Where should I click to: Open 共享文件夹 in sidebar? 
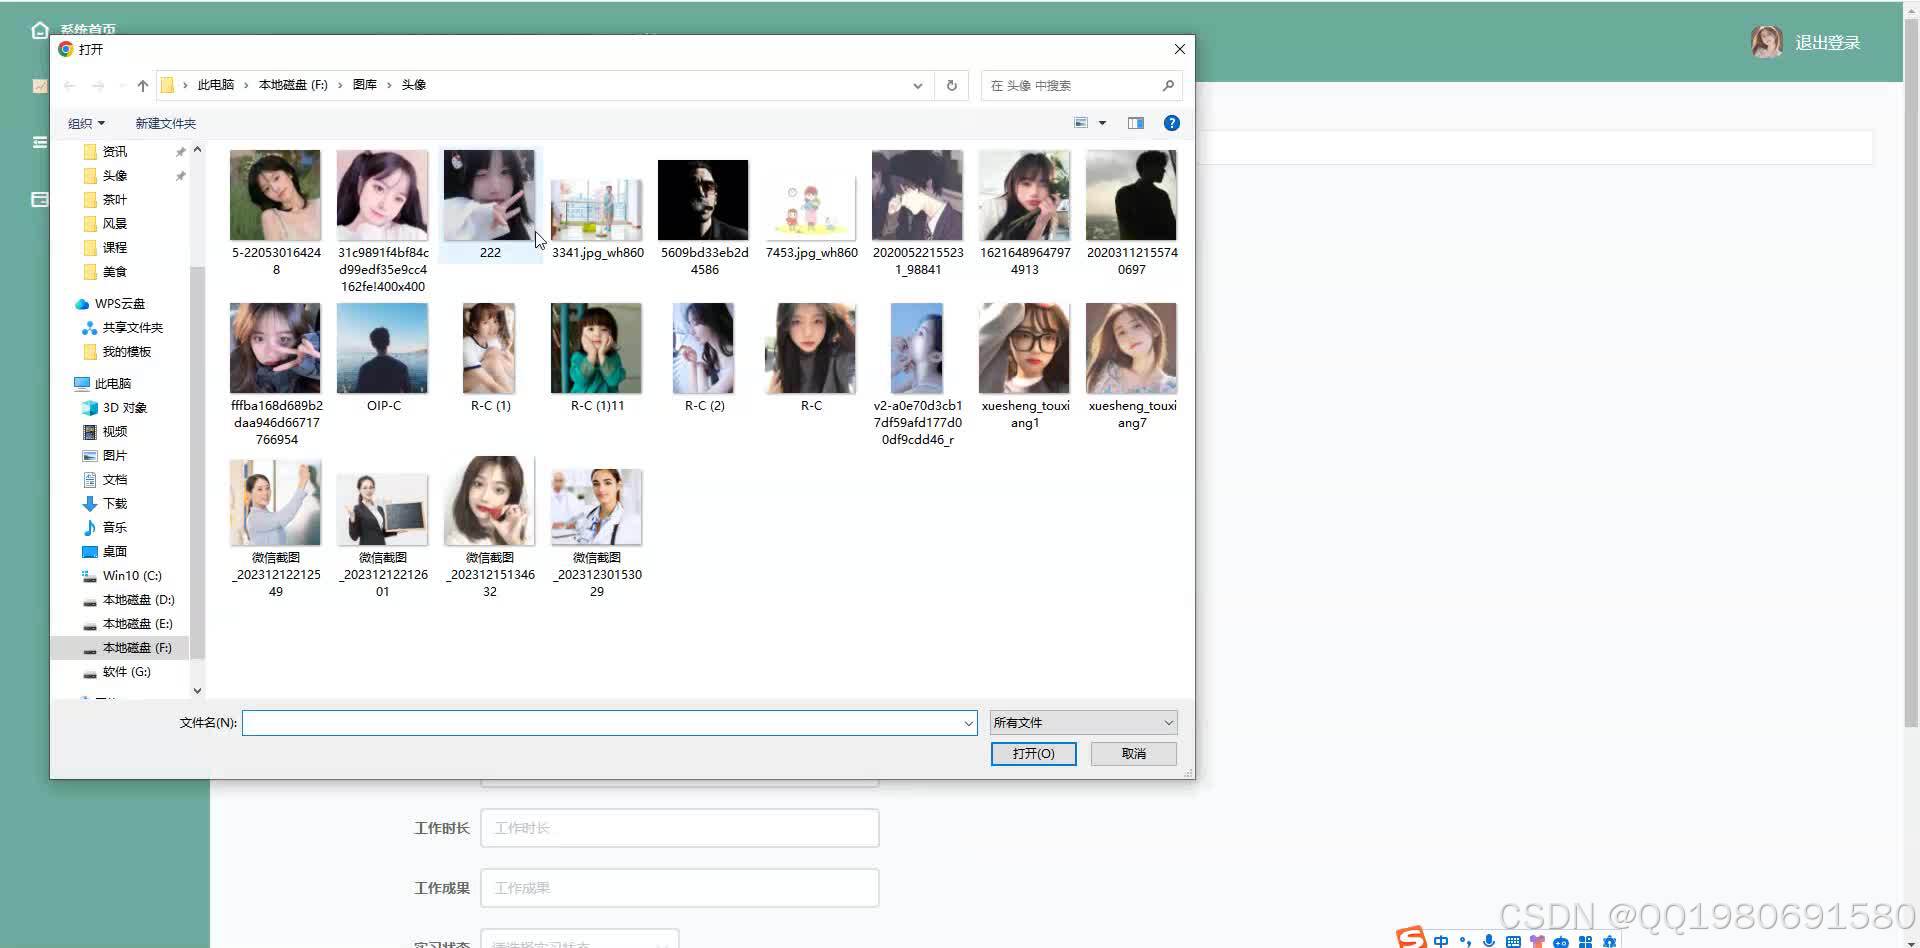(x=132, y=328)
